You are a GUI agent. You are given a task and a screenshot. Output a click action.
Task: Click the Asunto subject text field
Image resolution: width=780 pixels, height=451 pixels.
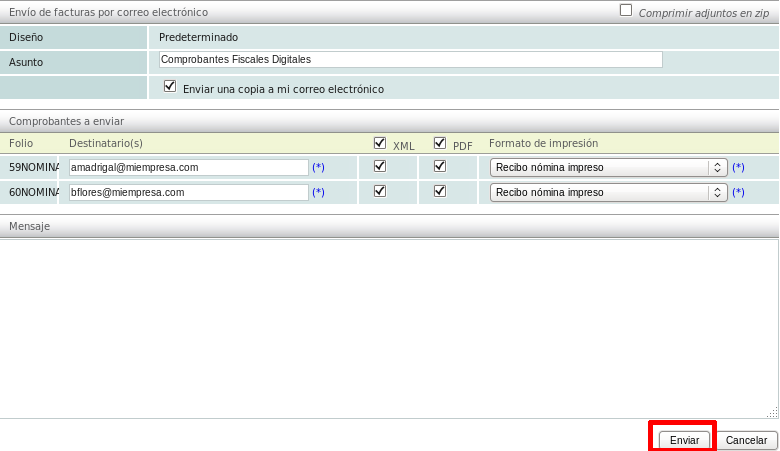pyautogui.click(x=410, y=60)
